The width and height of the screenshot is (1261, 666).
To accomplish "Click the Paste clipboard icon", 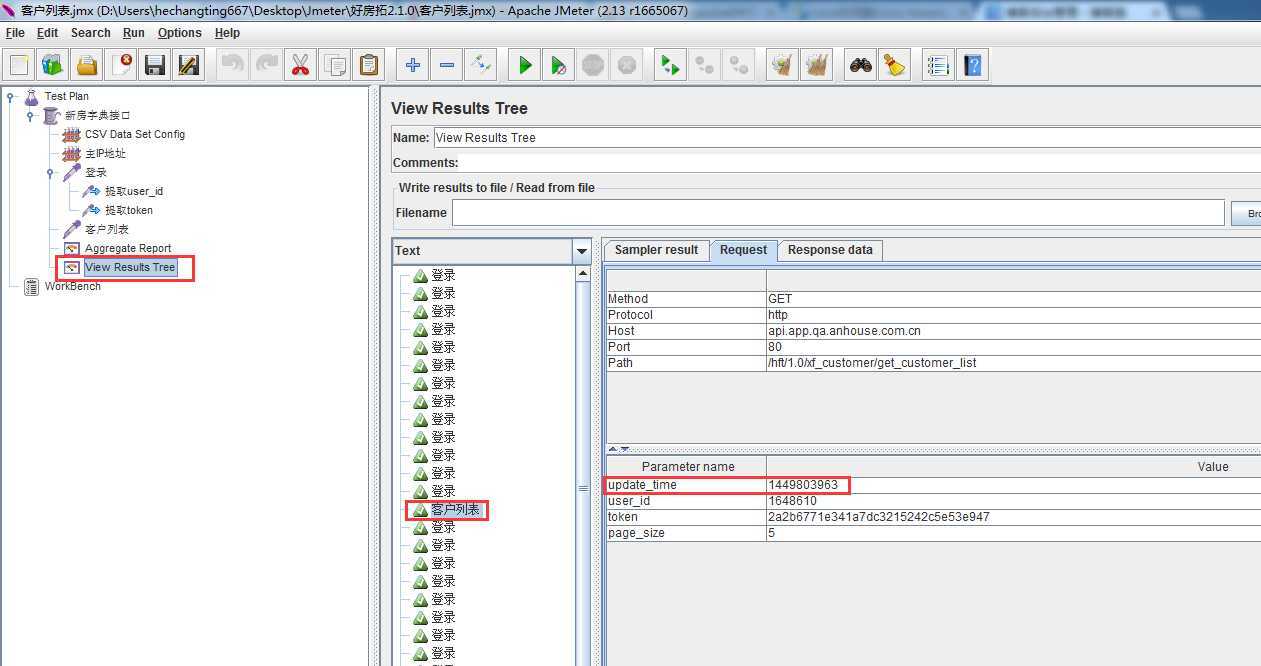I will click(x=369, y=65).
